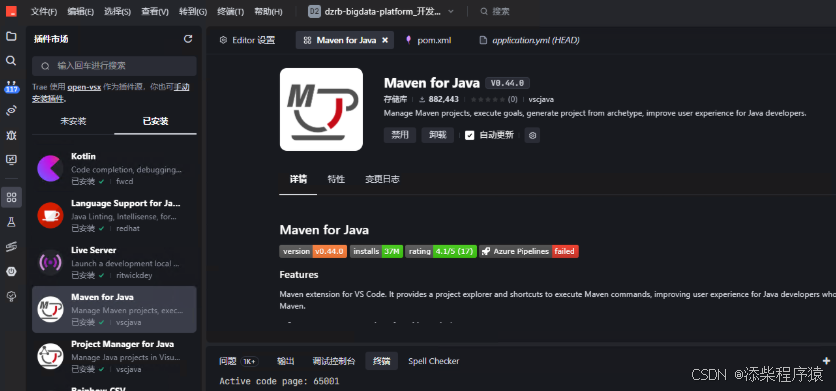Image resolution: width=836 pixels, height=391 pixels.
Task: Select the 未安装 tab
Action: point(73,121)
